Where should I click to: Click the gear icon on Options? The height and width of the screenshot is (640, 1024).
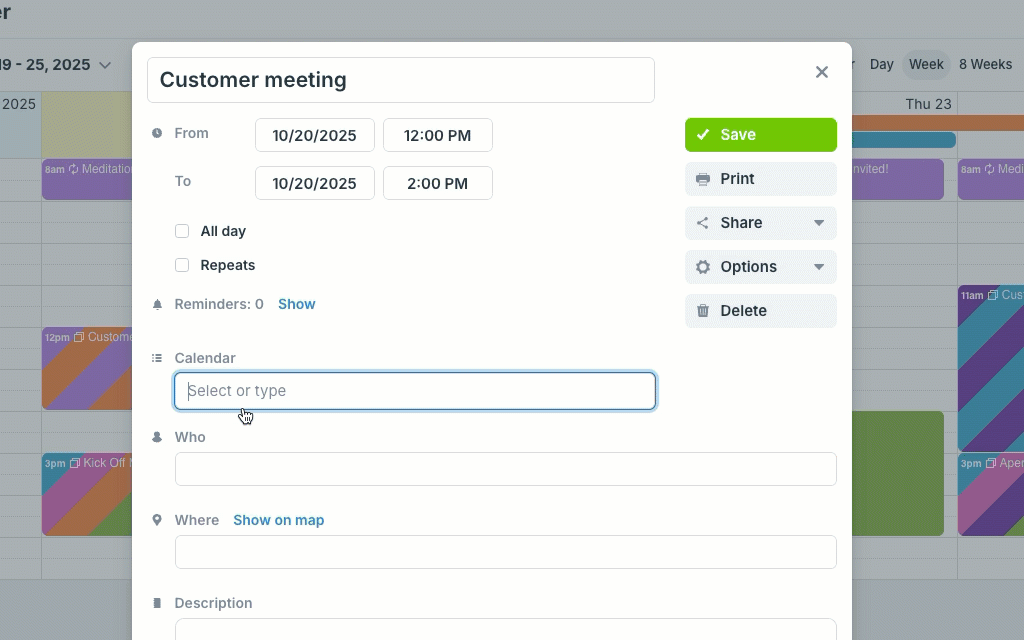703,267
